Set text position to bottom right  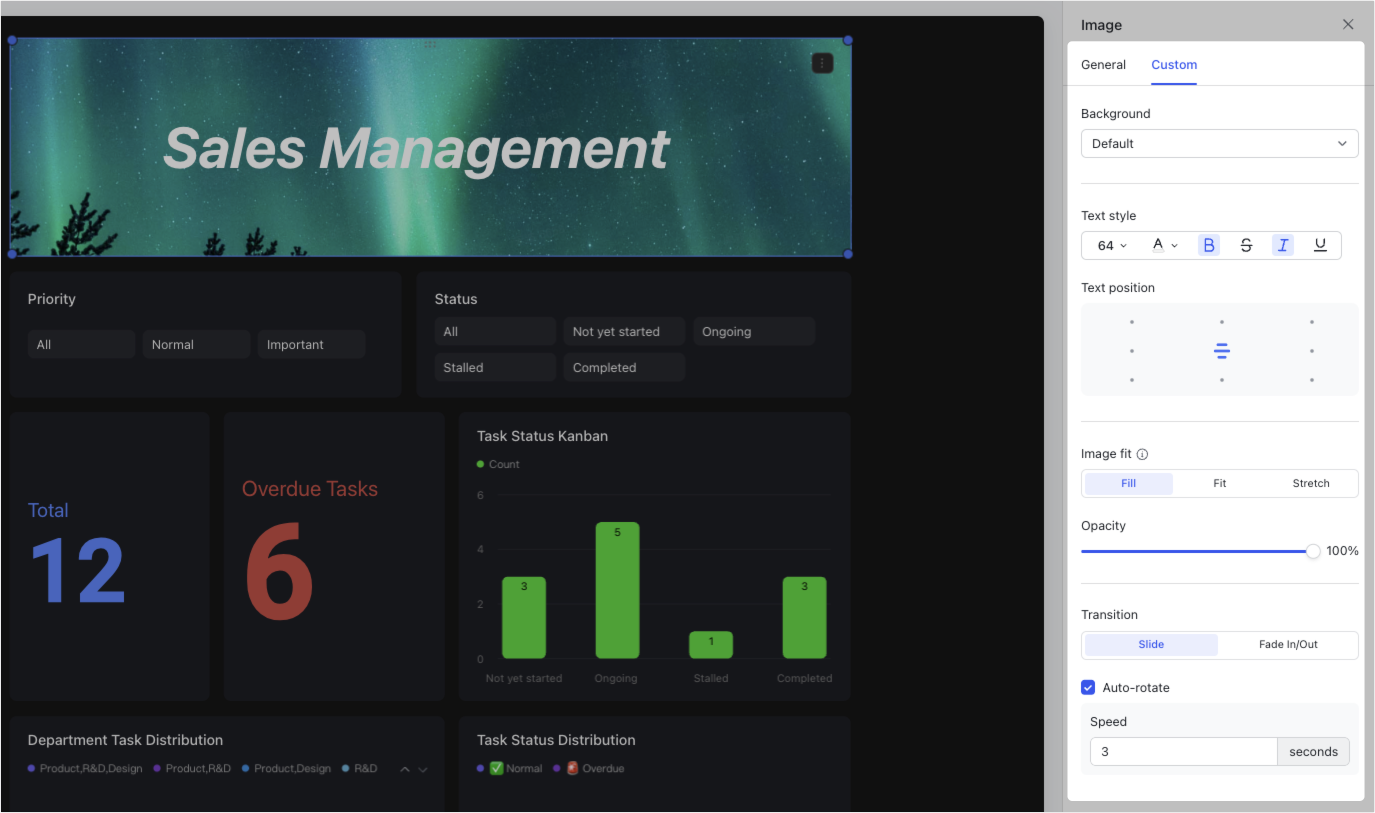click(1311, 380)
